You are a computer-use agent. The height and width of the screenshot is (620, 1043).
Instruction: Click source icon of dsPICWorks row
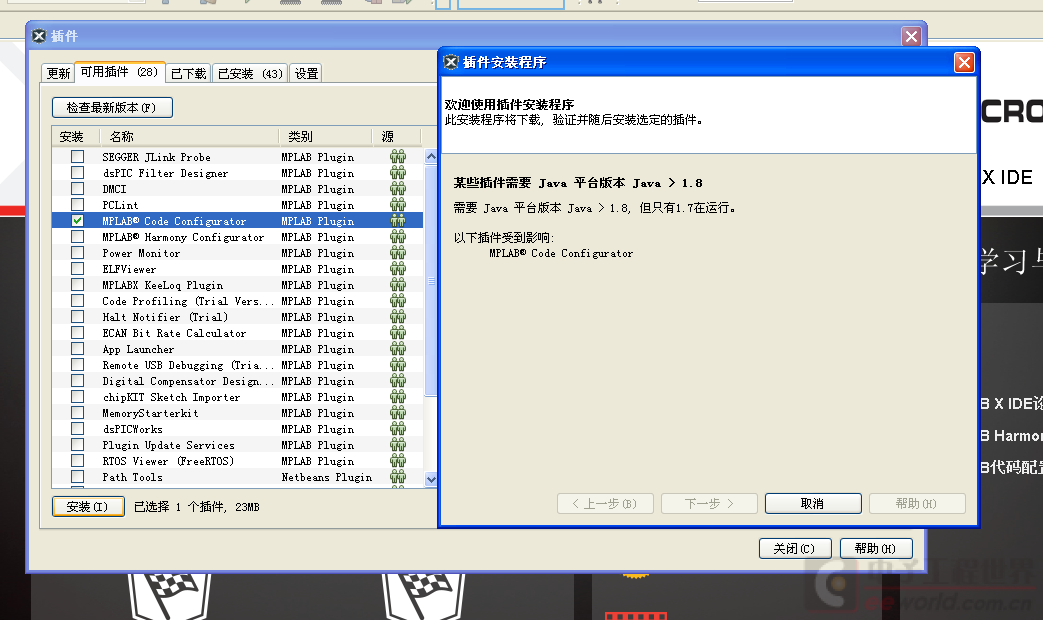pyautogui.click(x=398, y=428)
